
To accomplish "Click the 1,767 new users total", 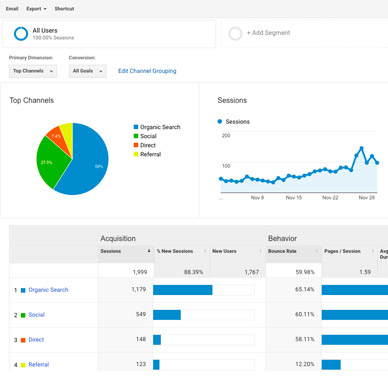I will pyautogui.click(x=252, y=272).
